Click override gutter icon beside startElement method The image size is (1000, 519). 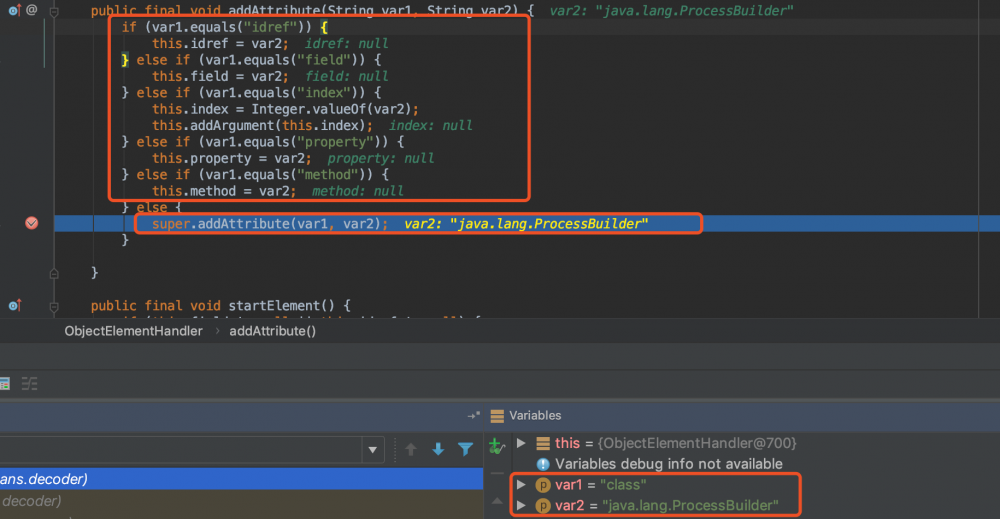point(14,305)
